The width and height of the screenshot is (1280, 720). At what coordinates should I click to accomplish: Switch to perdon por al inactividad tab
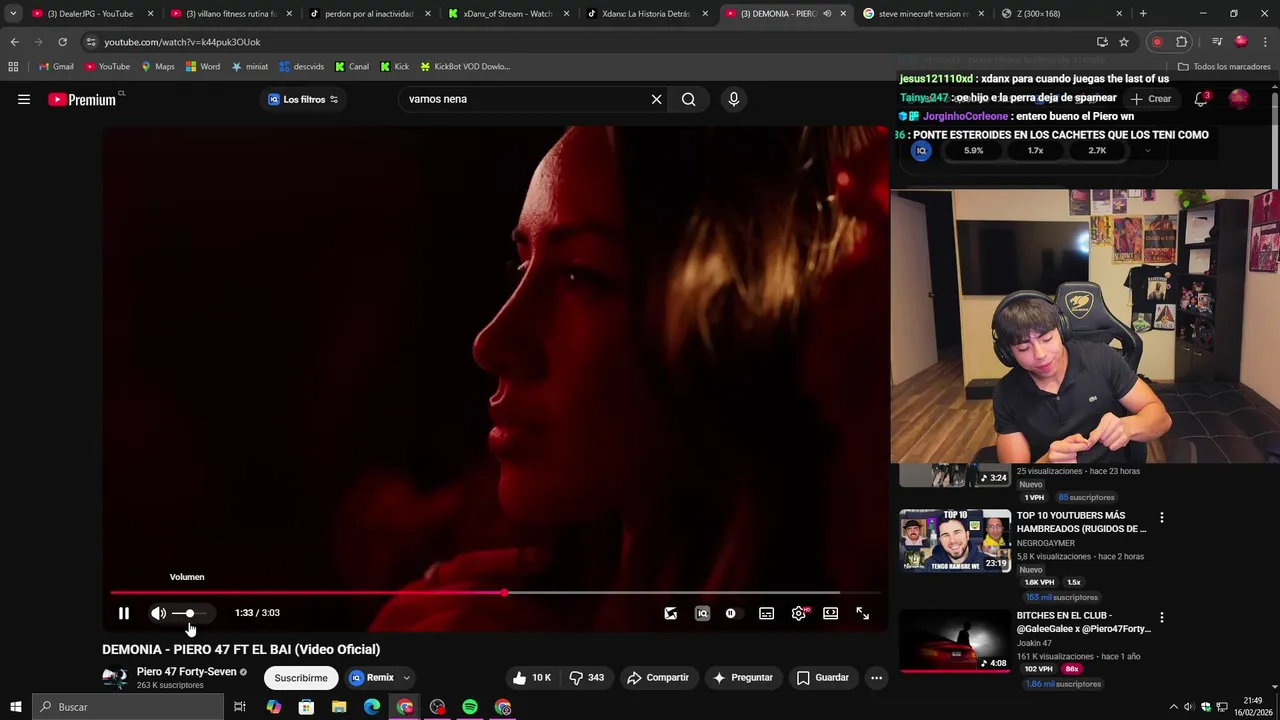coord(368,14)
